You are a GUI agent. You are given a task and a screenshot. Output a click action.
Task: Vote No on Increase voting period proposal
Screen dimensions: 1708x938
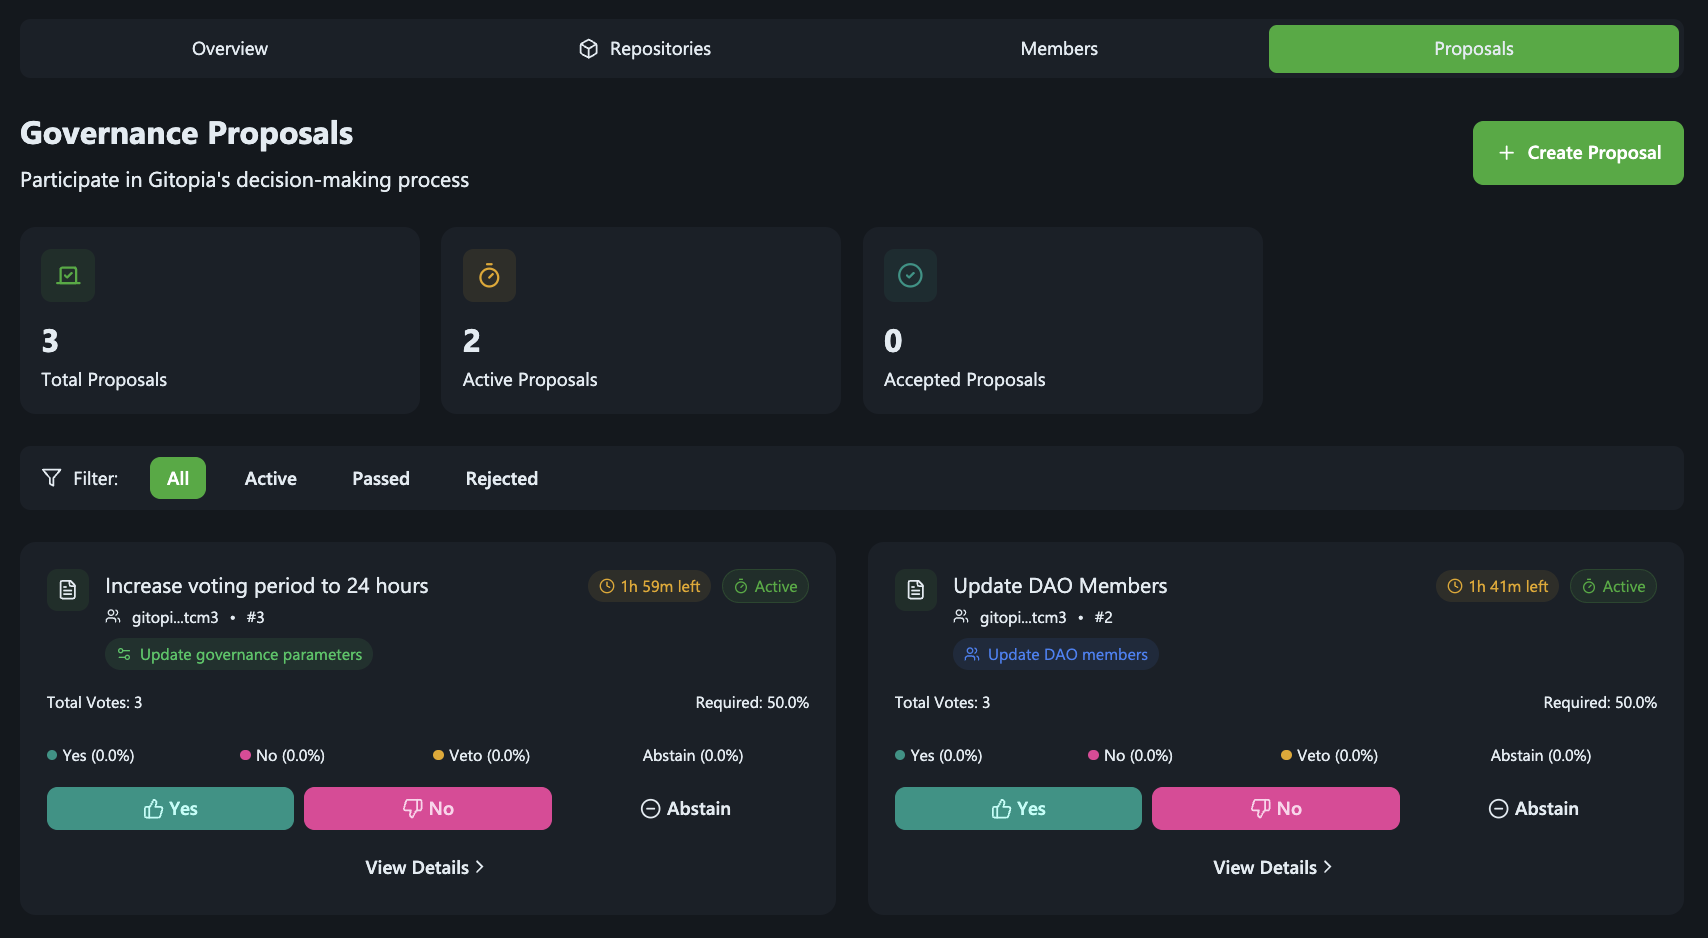coord(428,808)
